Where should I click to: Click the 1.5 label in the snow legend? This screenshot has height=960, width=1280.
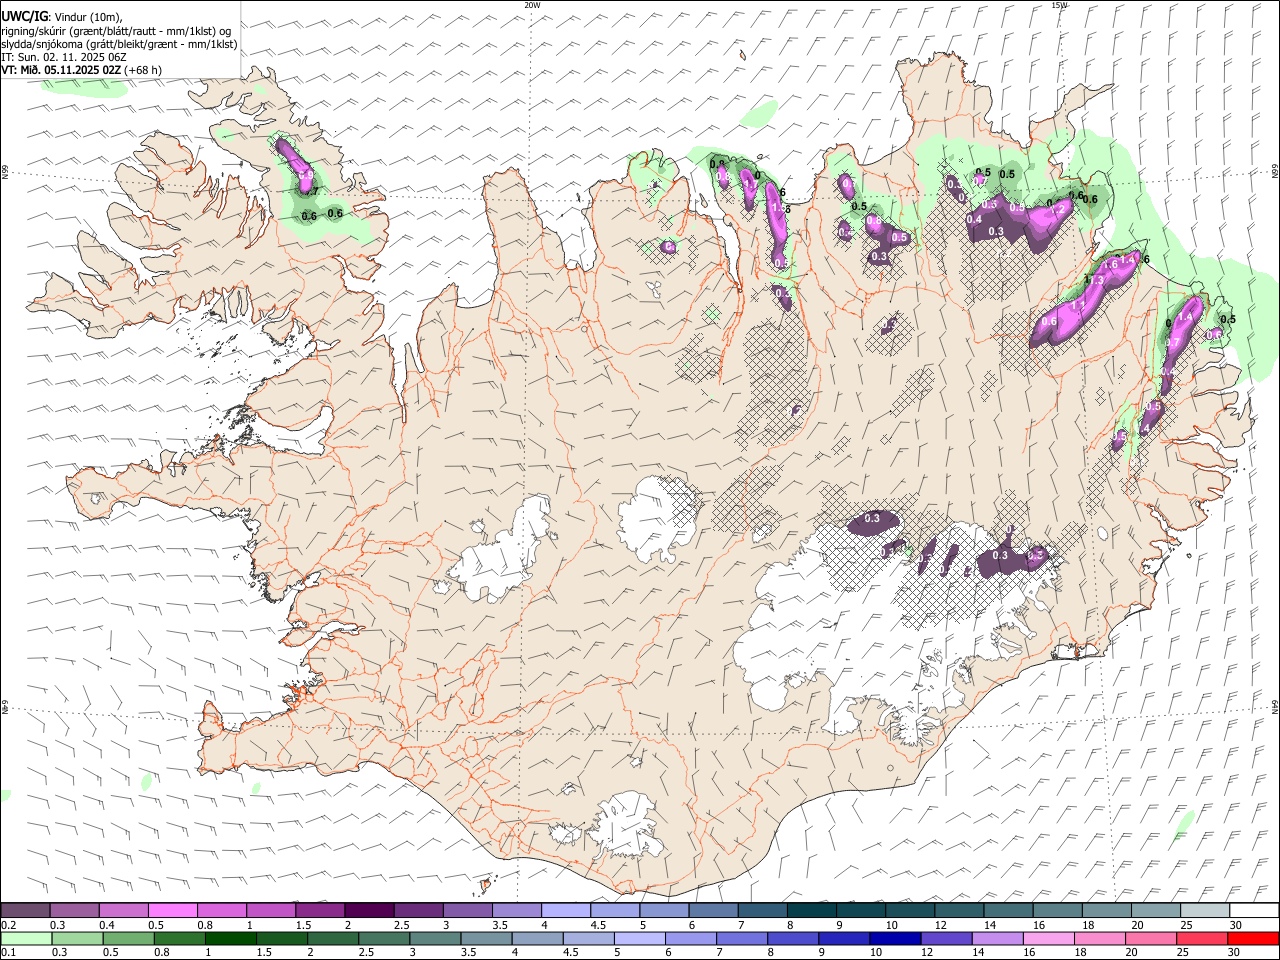(303, 925)
